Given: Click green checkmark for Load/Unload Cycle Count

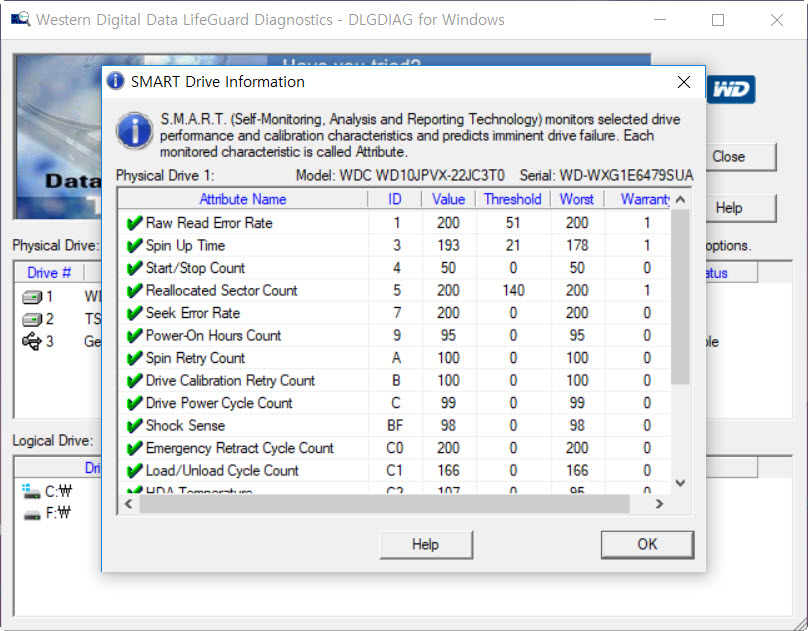Looking at the screenshot, I should [x=134, y=470].
